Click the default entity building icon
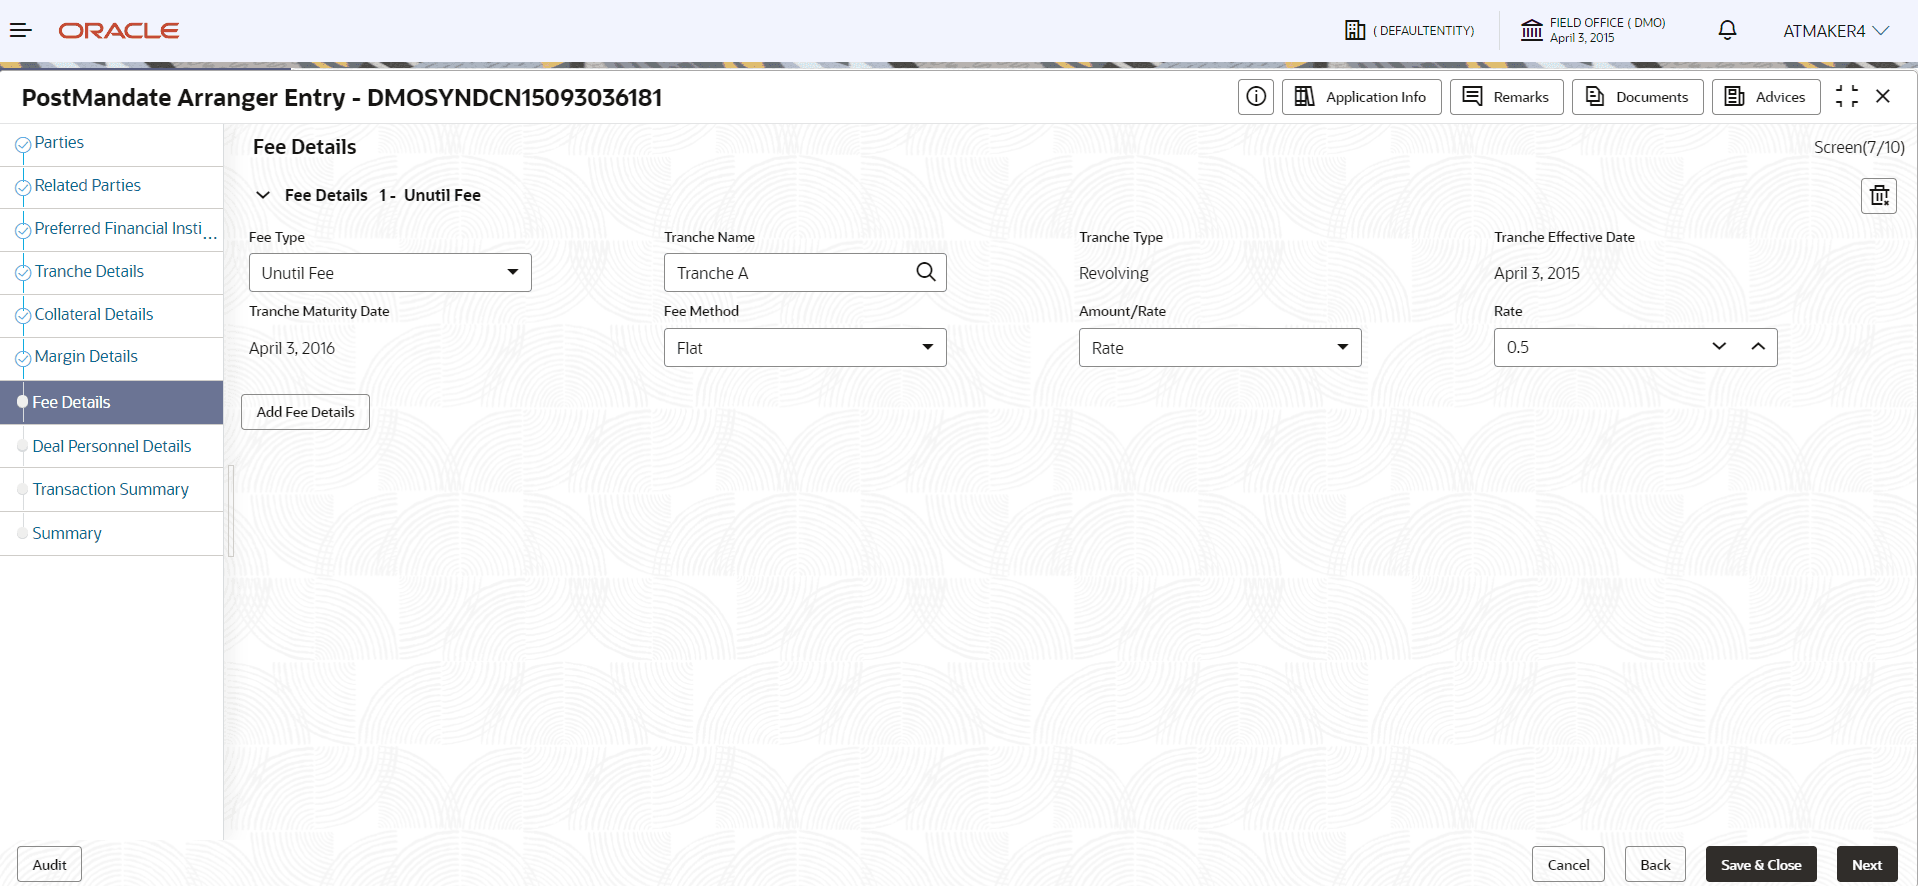Screen dimensions: 1918x886 click(x=1355, y=30)
